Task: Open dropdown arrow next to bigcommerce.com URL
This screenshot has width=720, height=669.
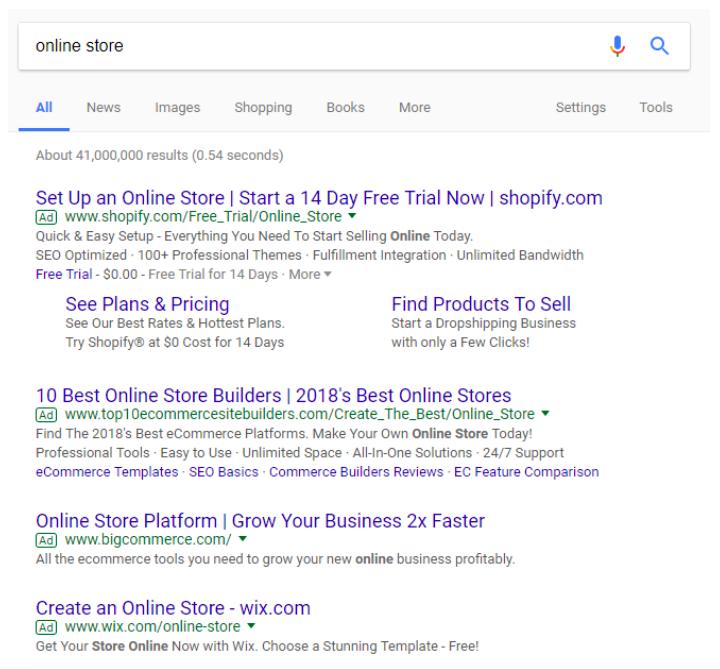Action: click(x=243, y=539)
